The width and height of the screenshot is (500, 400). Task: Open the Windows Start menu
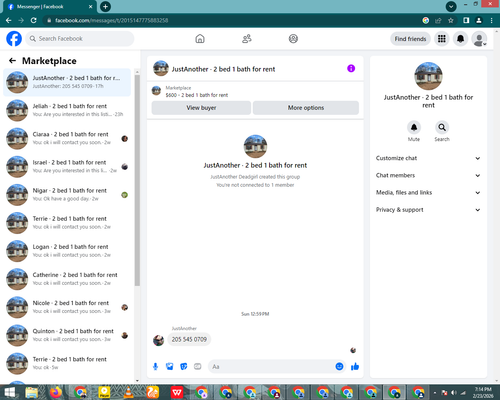(9, 392)
